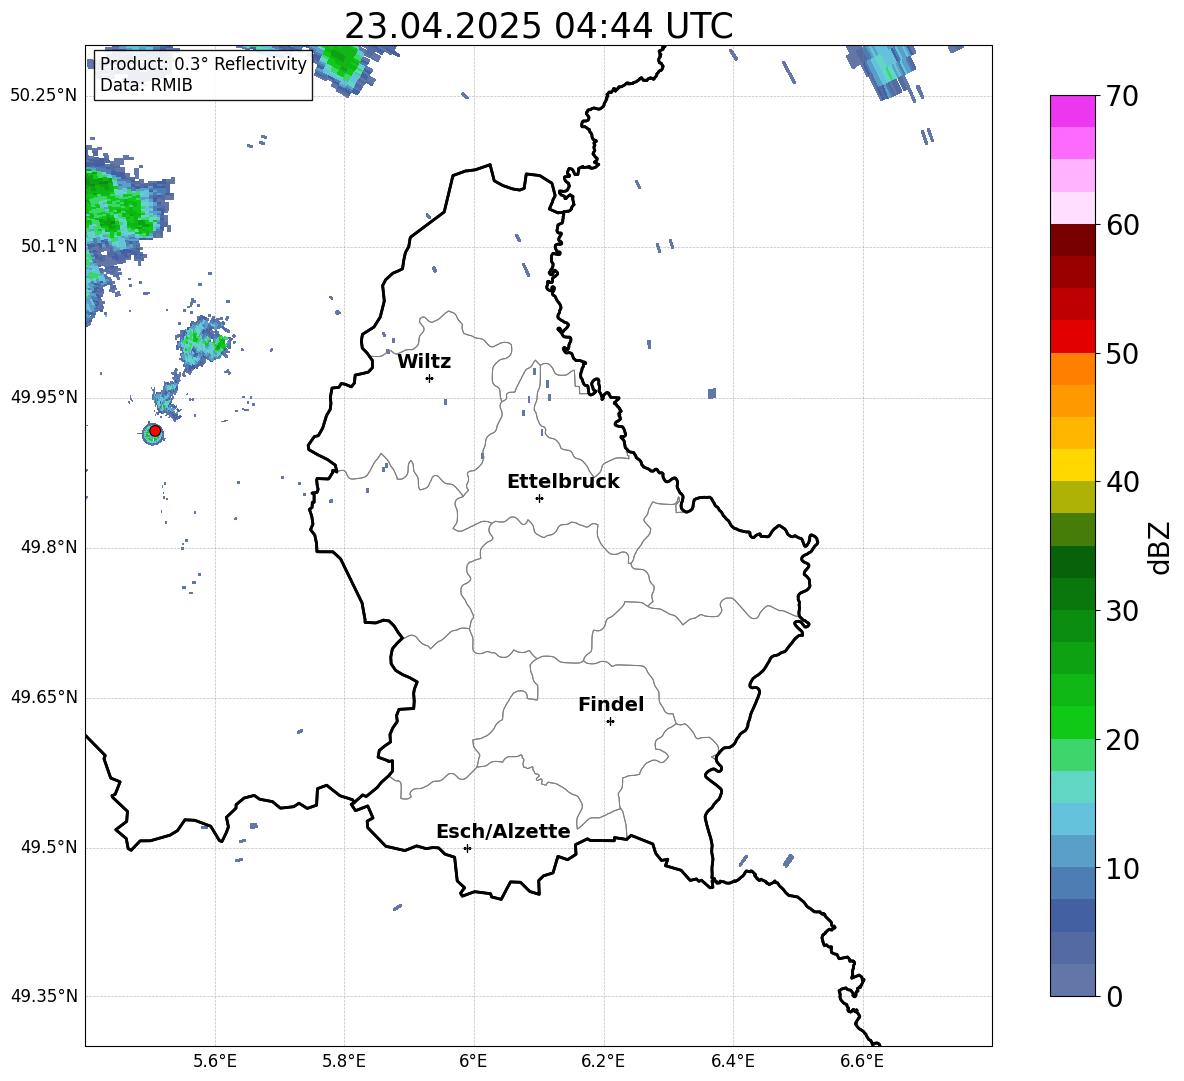Click the red dot marker on the radar map
The height and width of the screenshot is (1081, 1184).
click(x=155, y=431)
